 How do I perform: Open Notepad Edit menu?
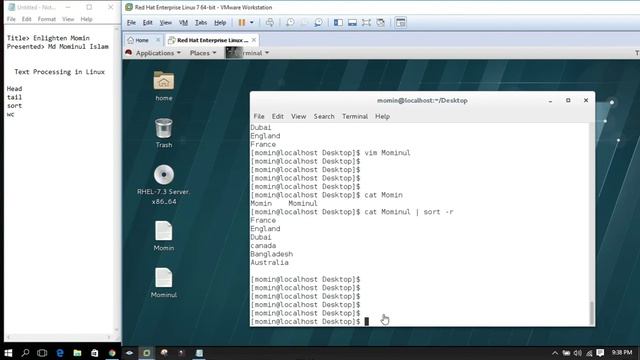tap(27, 19)
